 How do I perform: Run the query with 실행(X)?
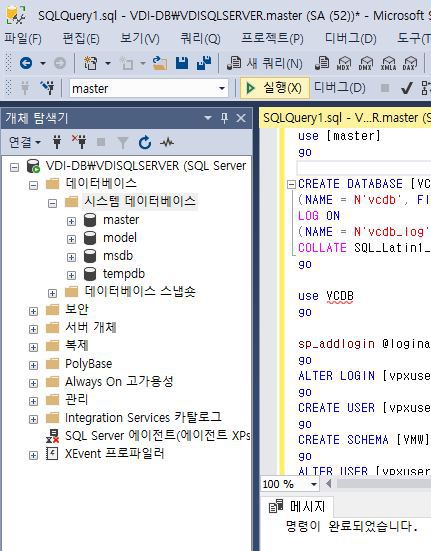pos(274,88)
